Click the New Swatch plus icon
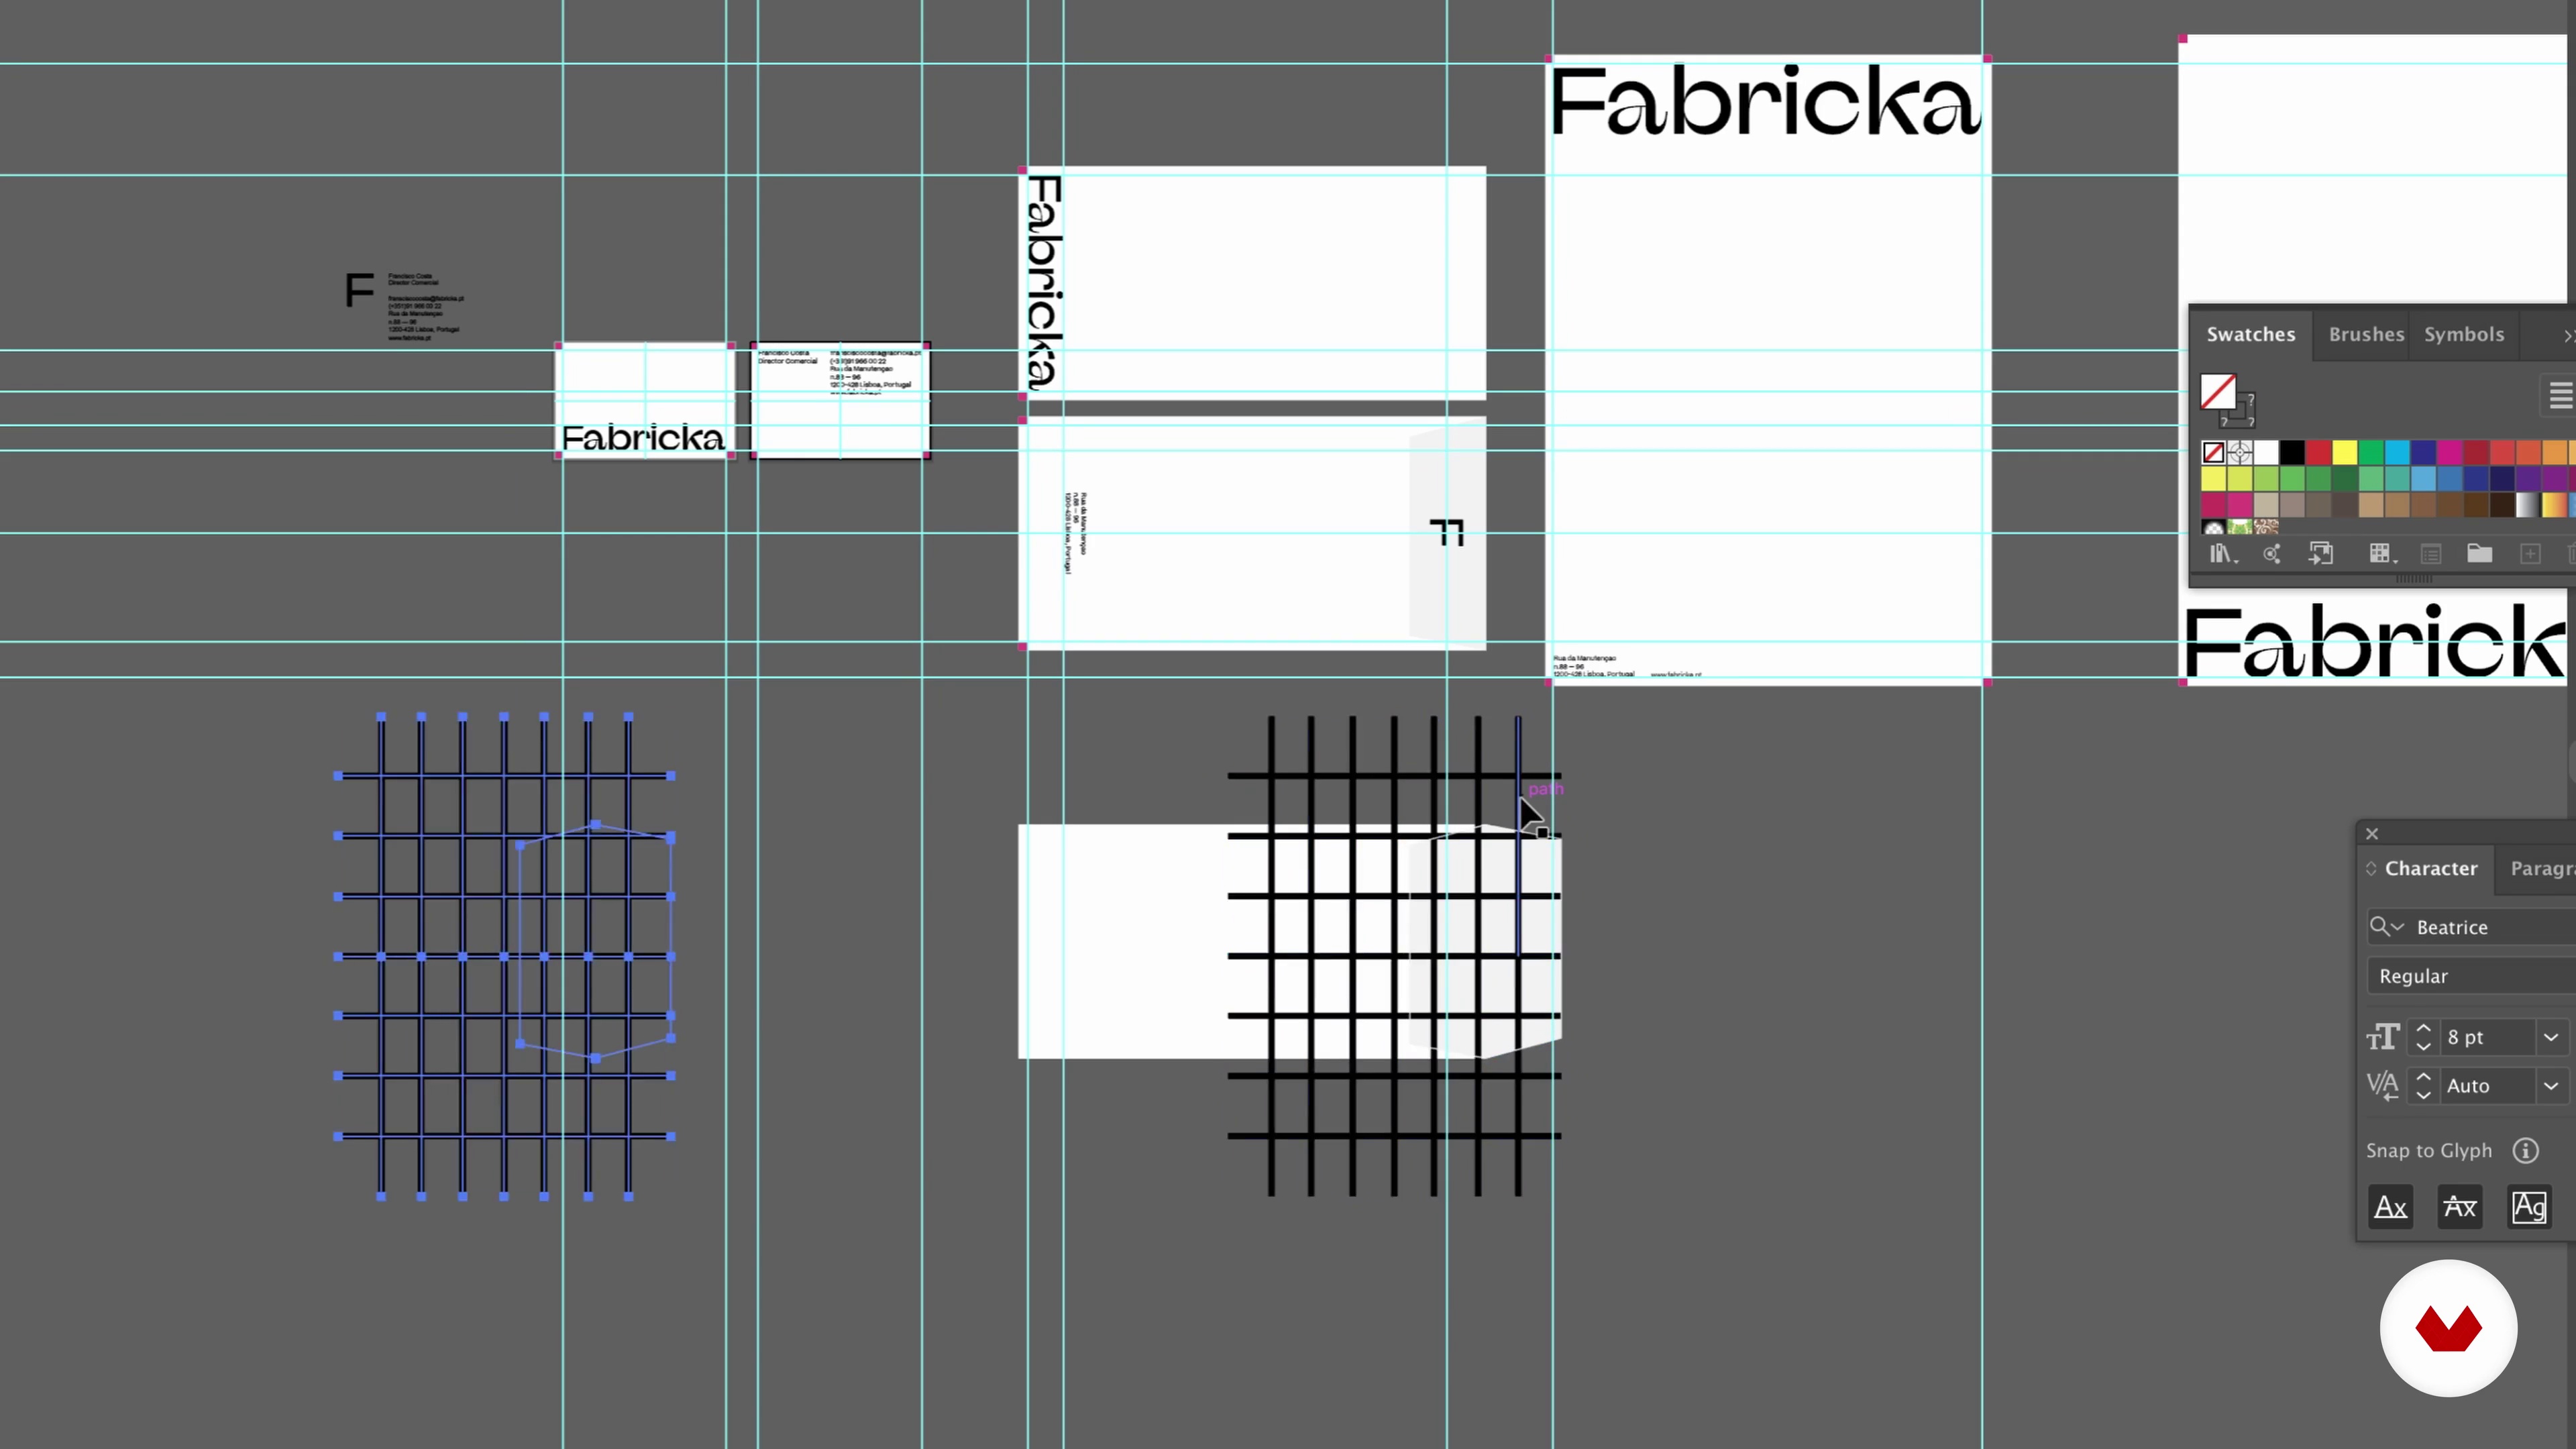 tap(2530, 554)
